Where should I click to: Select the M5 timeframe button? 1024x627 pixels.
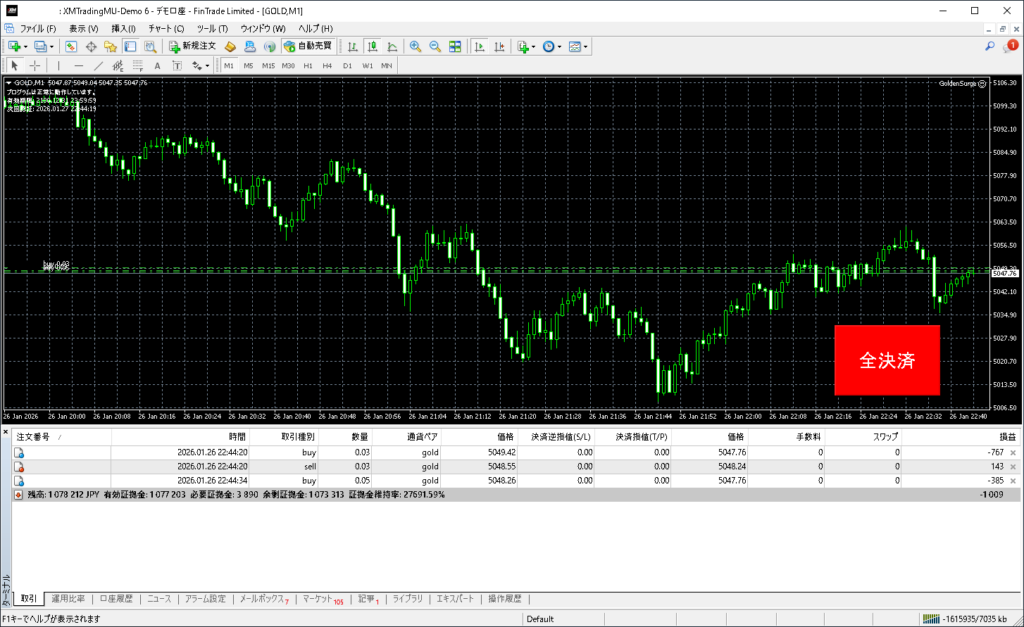(248, 65)
